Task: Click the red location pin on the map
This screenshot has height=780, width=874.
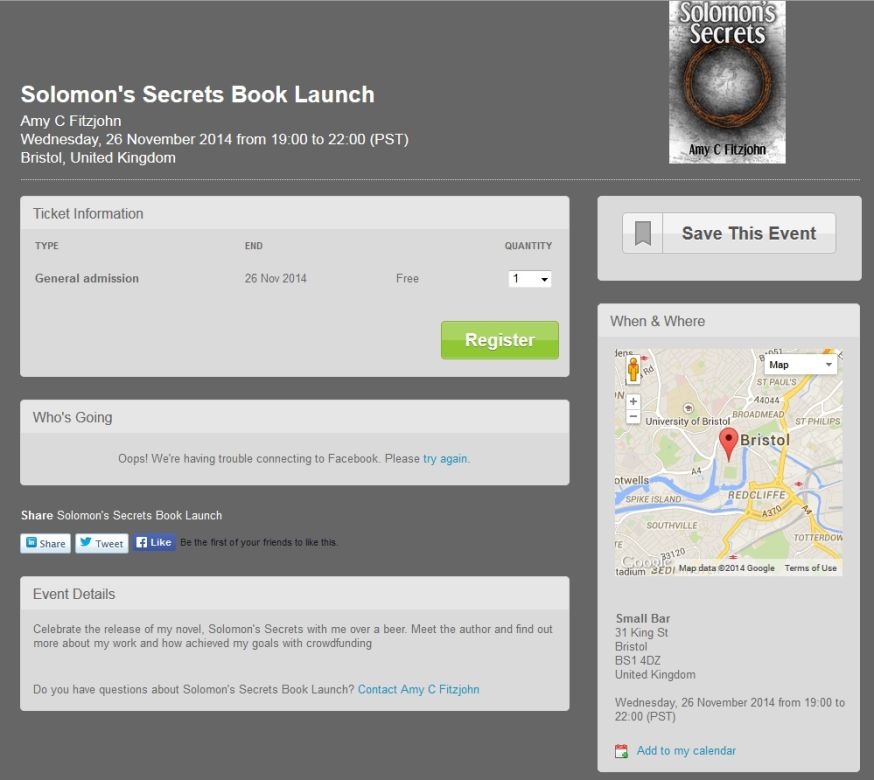Action: pos(729,444)
